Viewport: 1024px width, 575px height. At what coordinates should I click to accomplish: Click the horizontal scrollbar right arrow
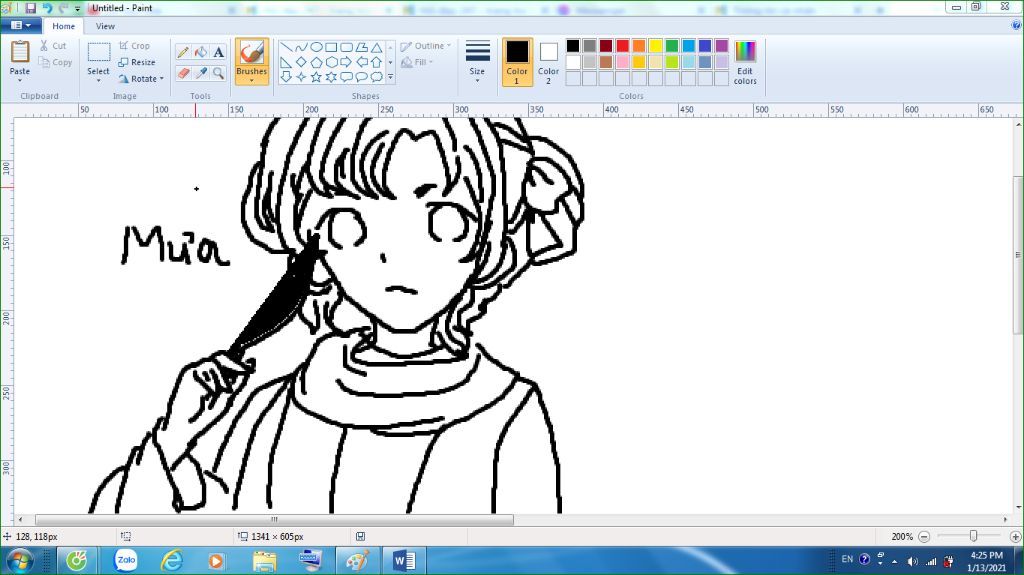coord(1004,519)
